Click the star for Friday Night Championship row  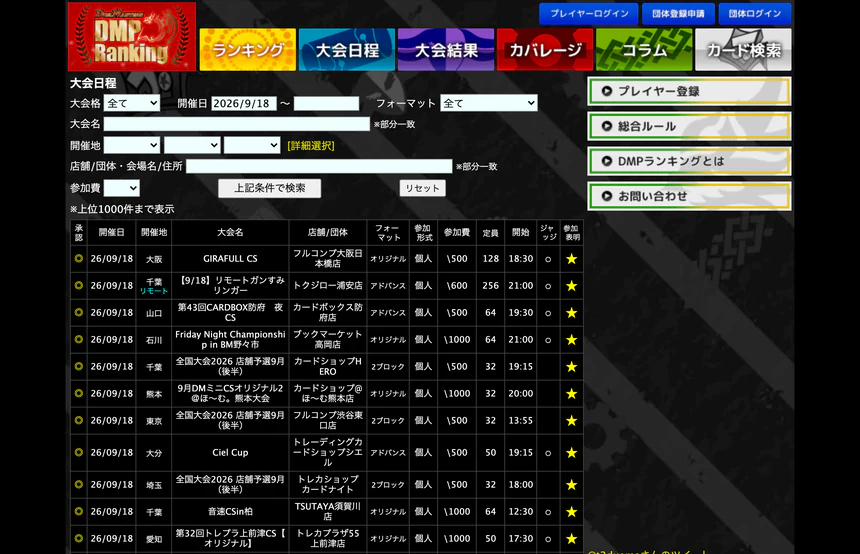(x=572, y=340)
